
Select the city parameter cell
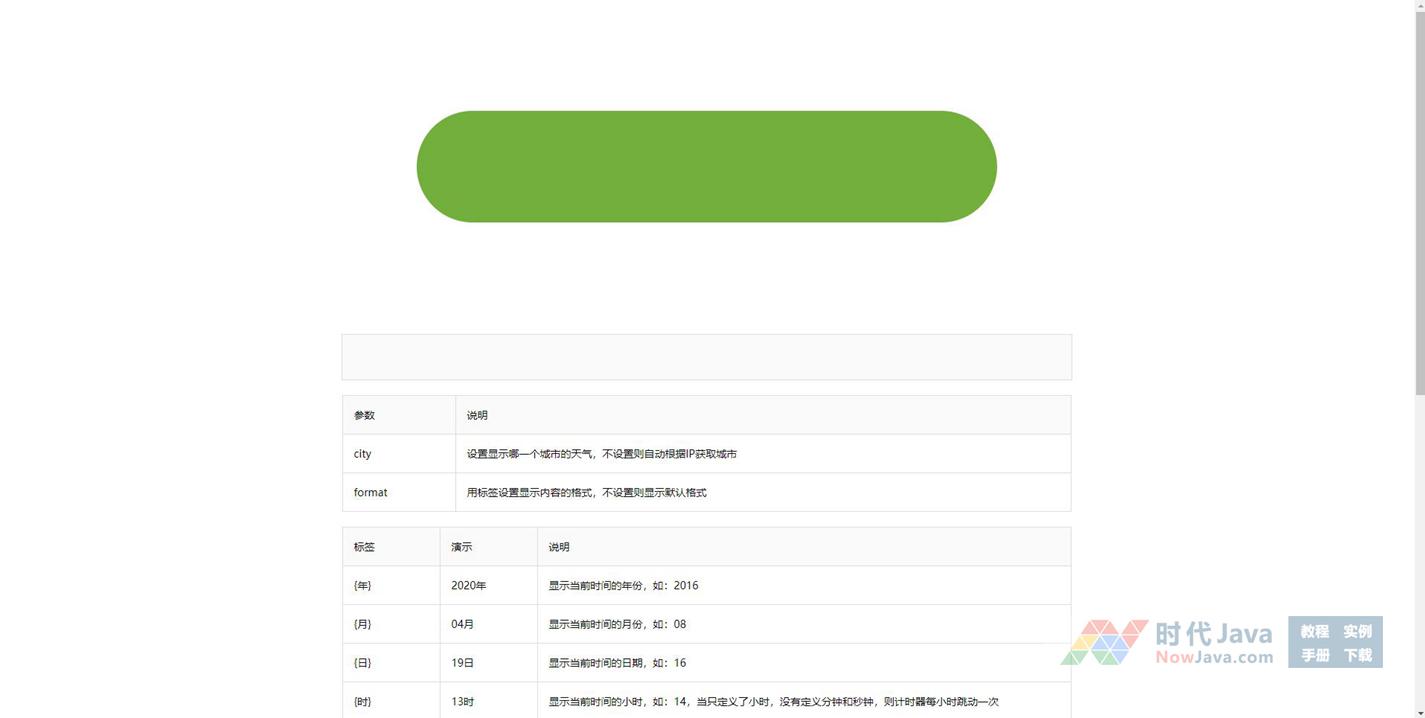(363, 454)
